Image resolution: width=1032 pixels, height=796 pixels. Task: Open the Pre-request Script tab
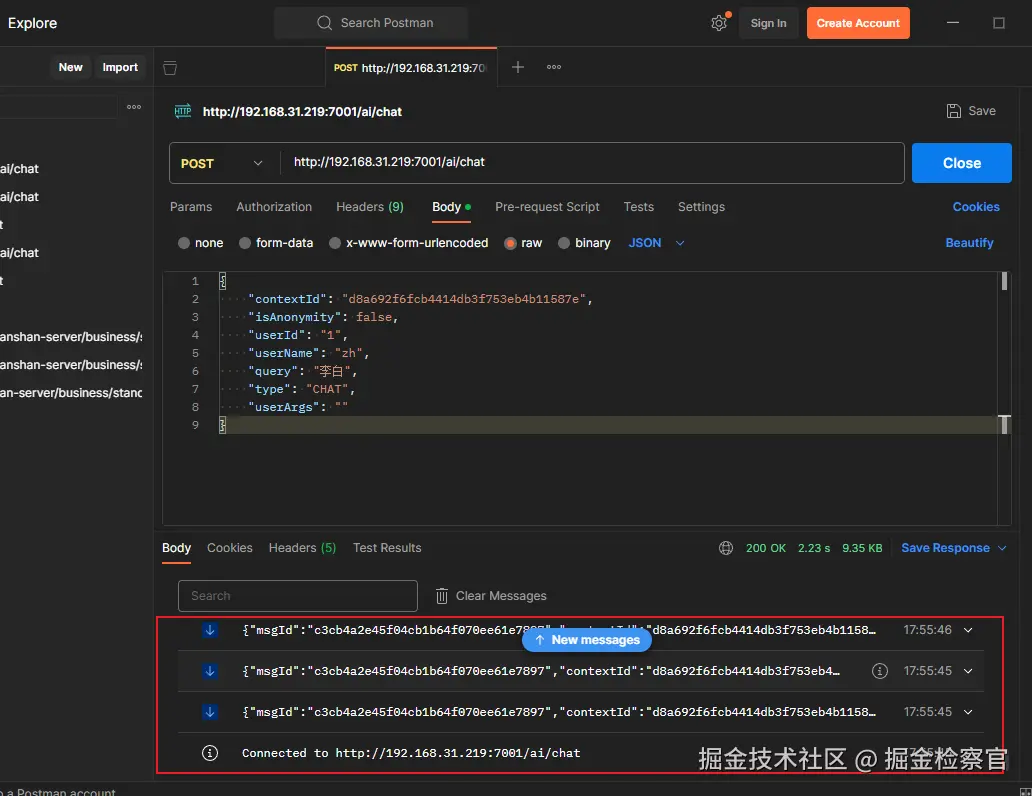(547, 207)
